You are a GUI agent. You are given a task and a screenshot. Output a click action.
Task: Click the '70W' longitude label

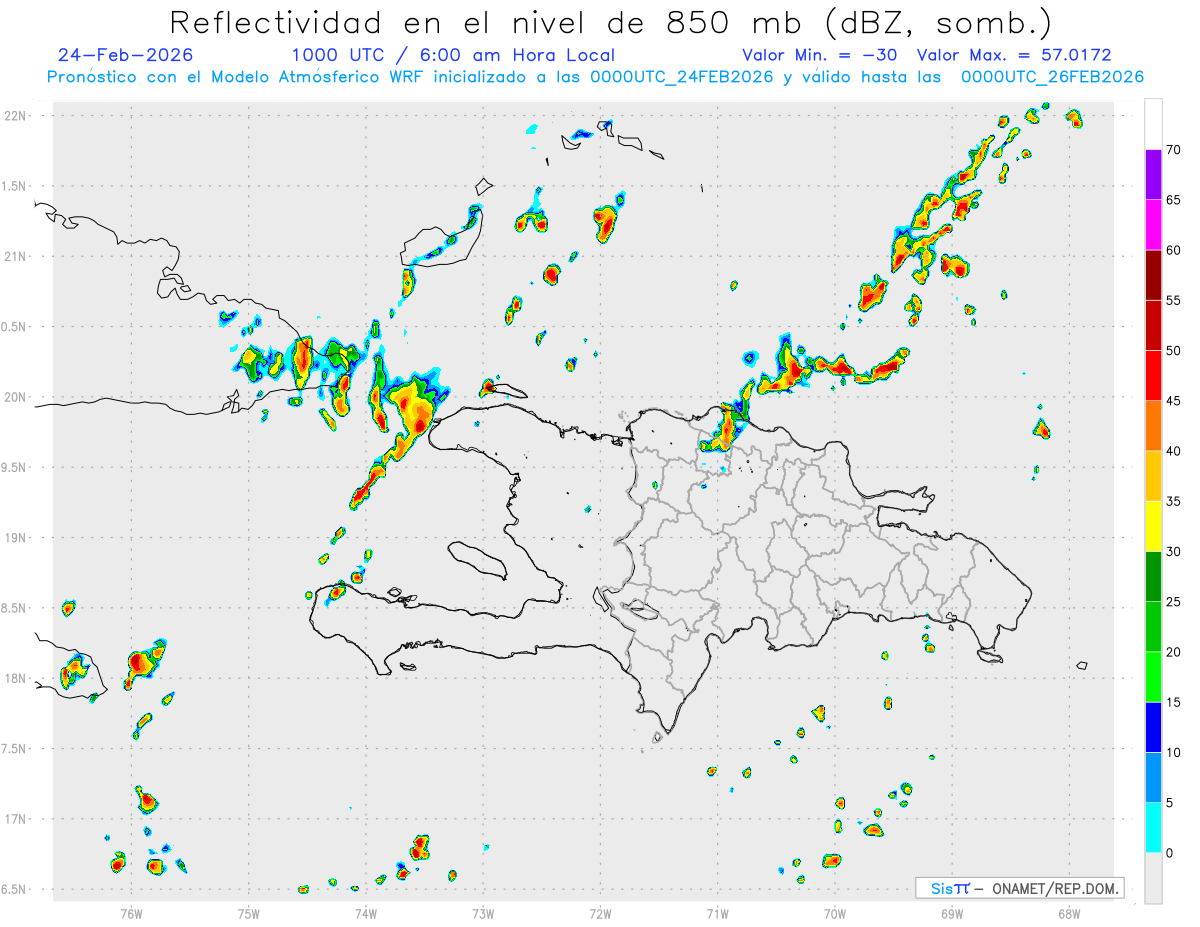[835, 914]
